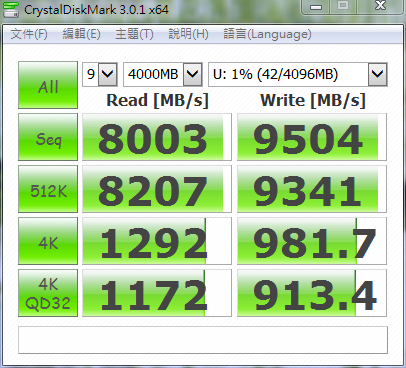The width and height of the screenshot is (406, 368).
Task: Minimize the CrystalDiskMark window
Action: click(316, 6)
